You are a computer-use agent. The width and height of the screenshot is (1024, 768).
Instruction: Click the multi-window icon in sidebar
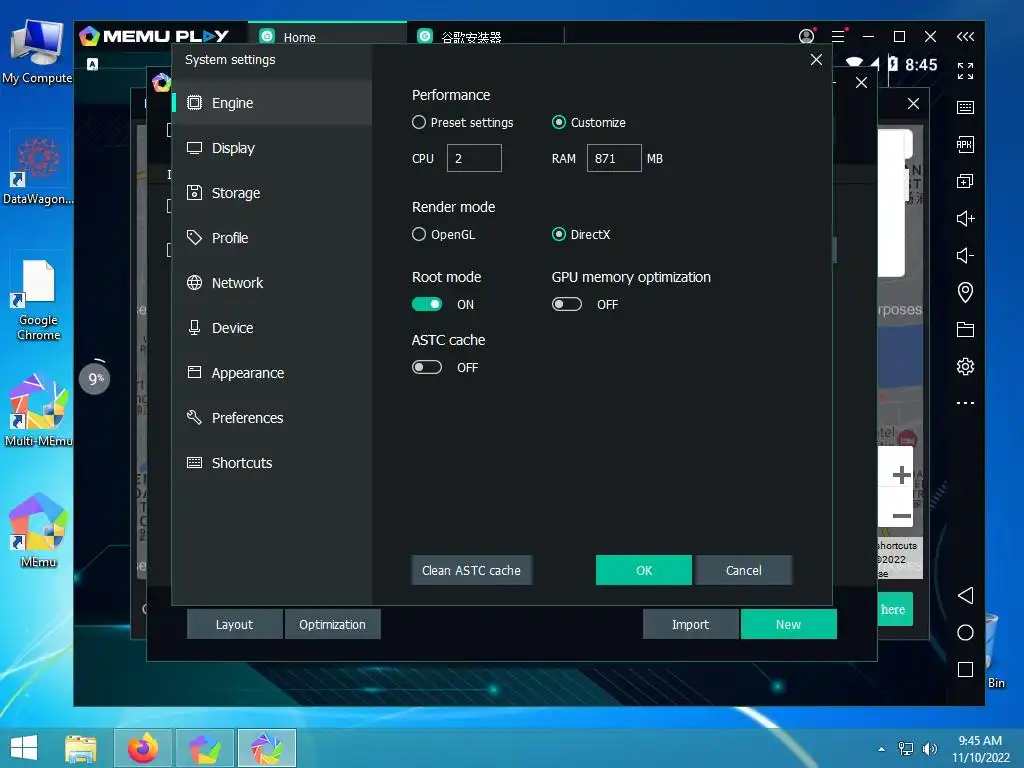click(x=965, y=181)
